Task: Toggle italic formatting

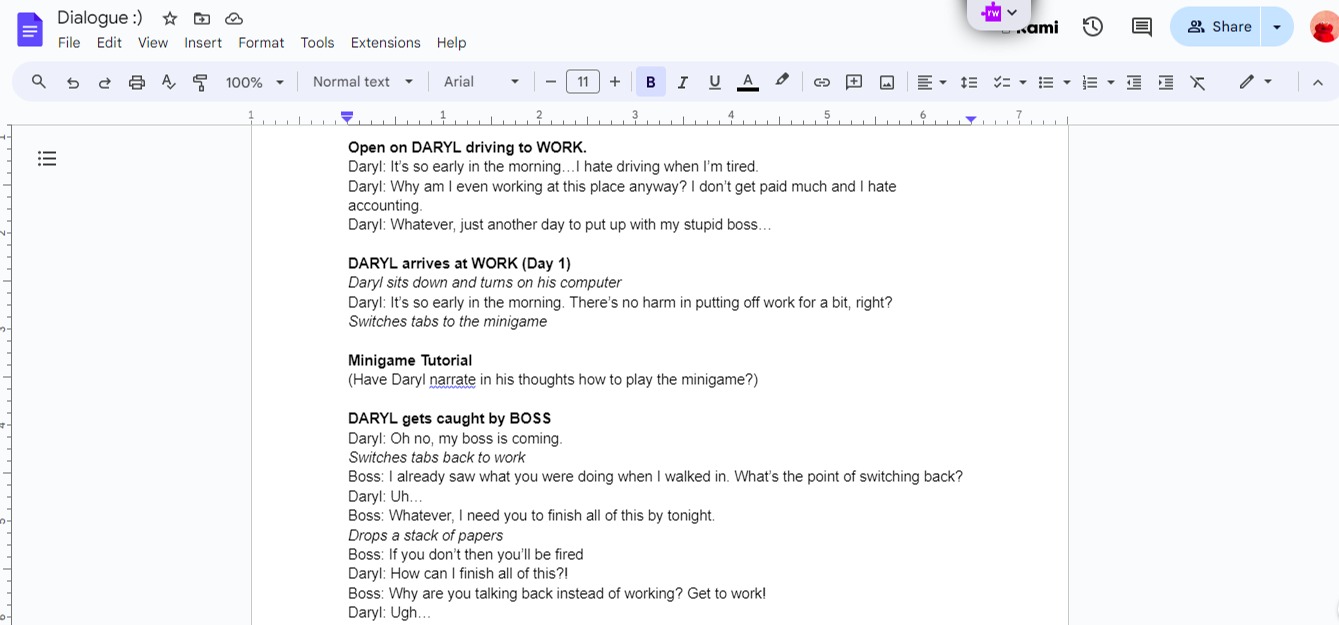Action: click(682, 82)
